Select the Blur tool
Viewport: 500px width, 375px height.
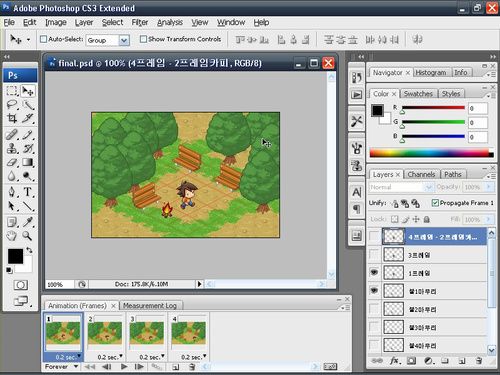[12, 176]
